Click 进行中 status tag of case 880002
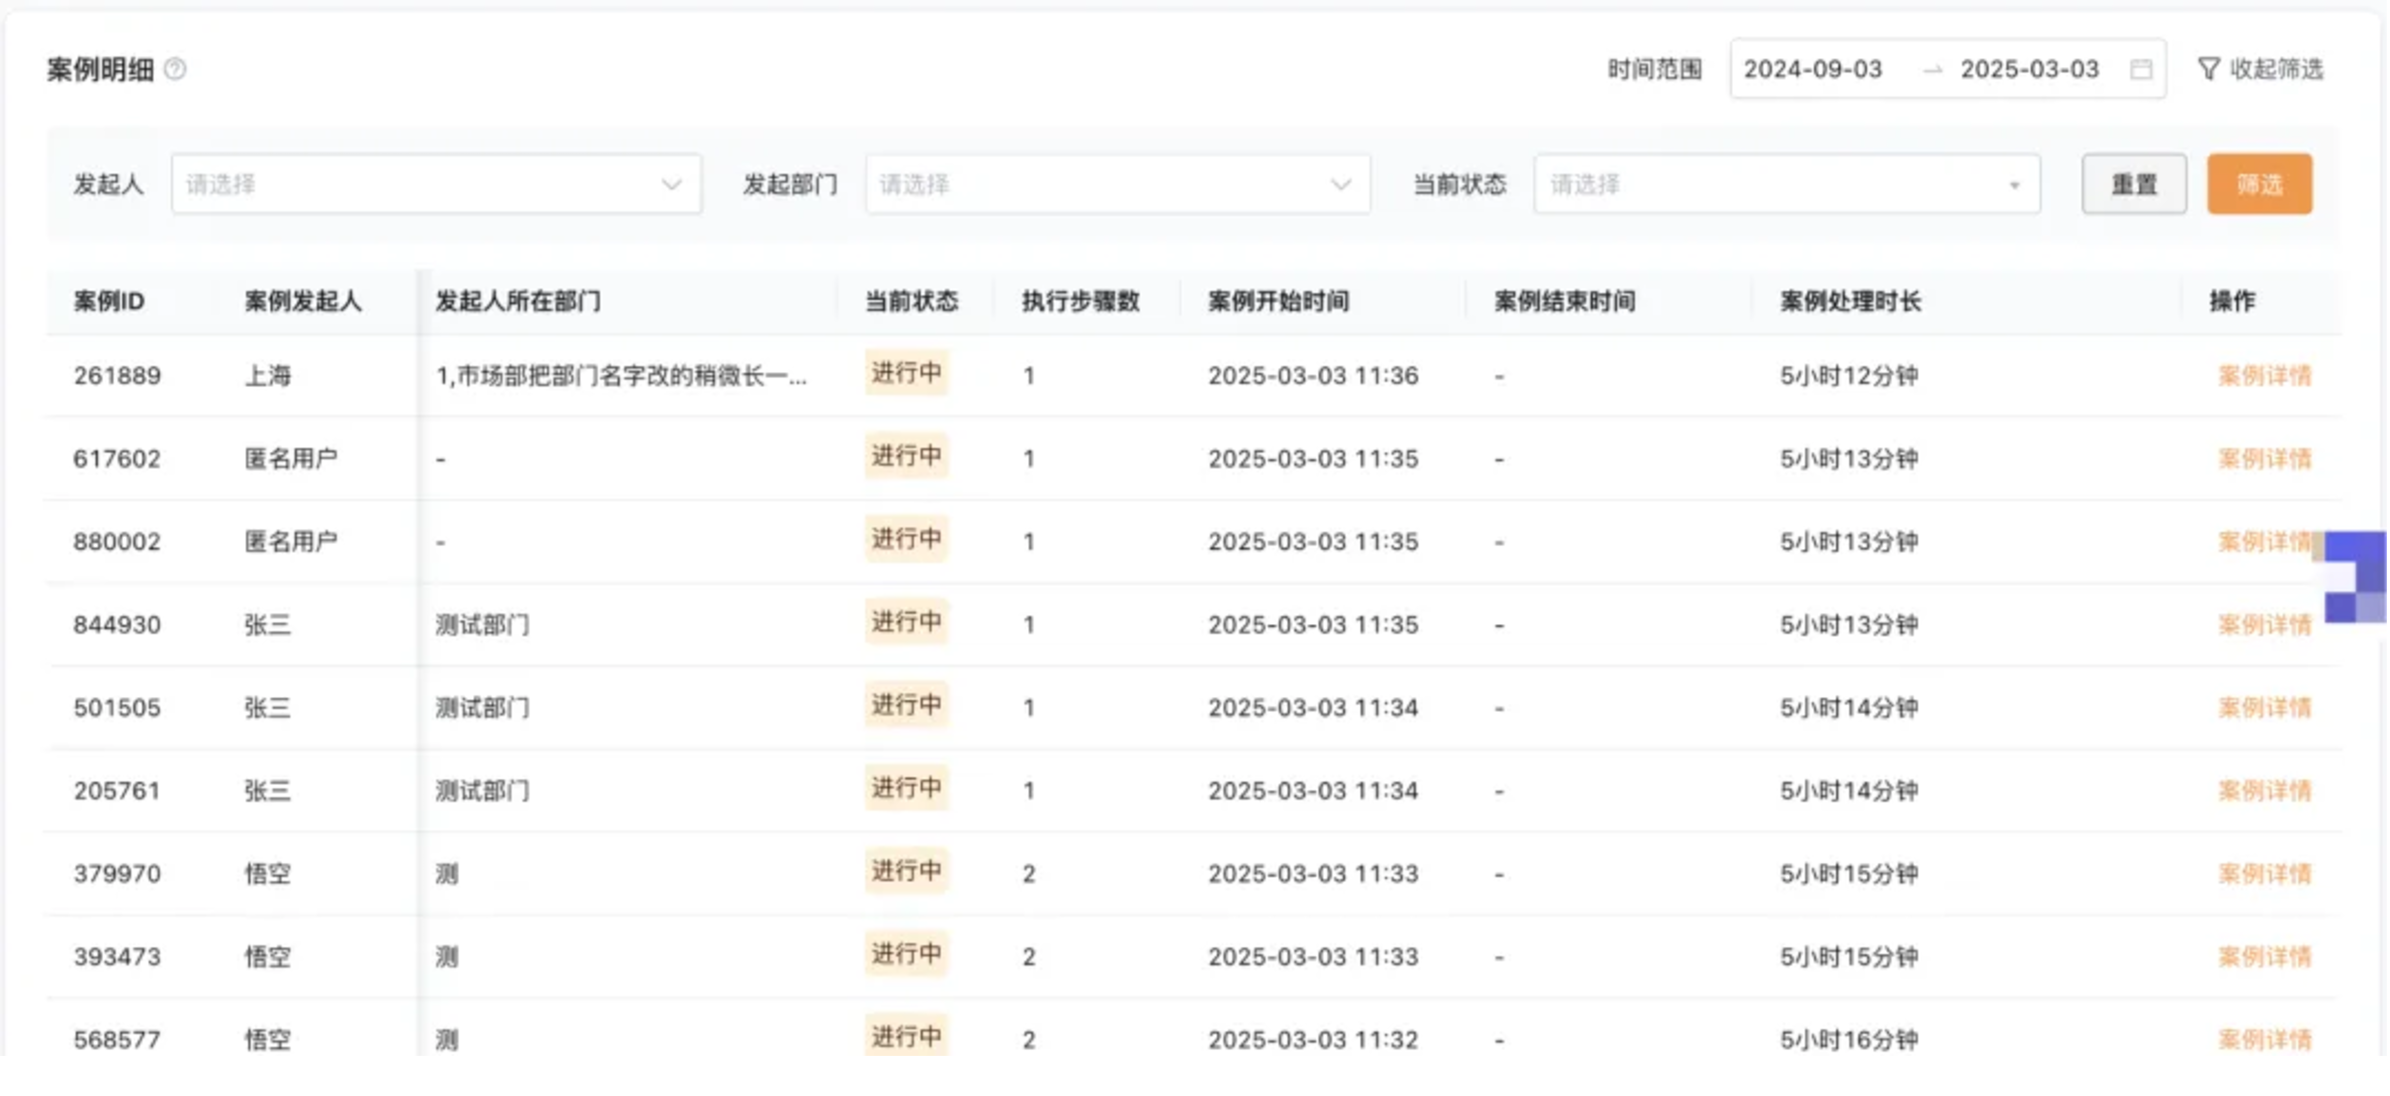Screen dimensions: 2390x1096 point(906,539)
